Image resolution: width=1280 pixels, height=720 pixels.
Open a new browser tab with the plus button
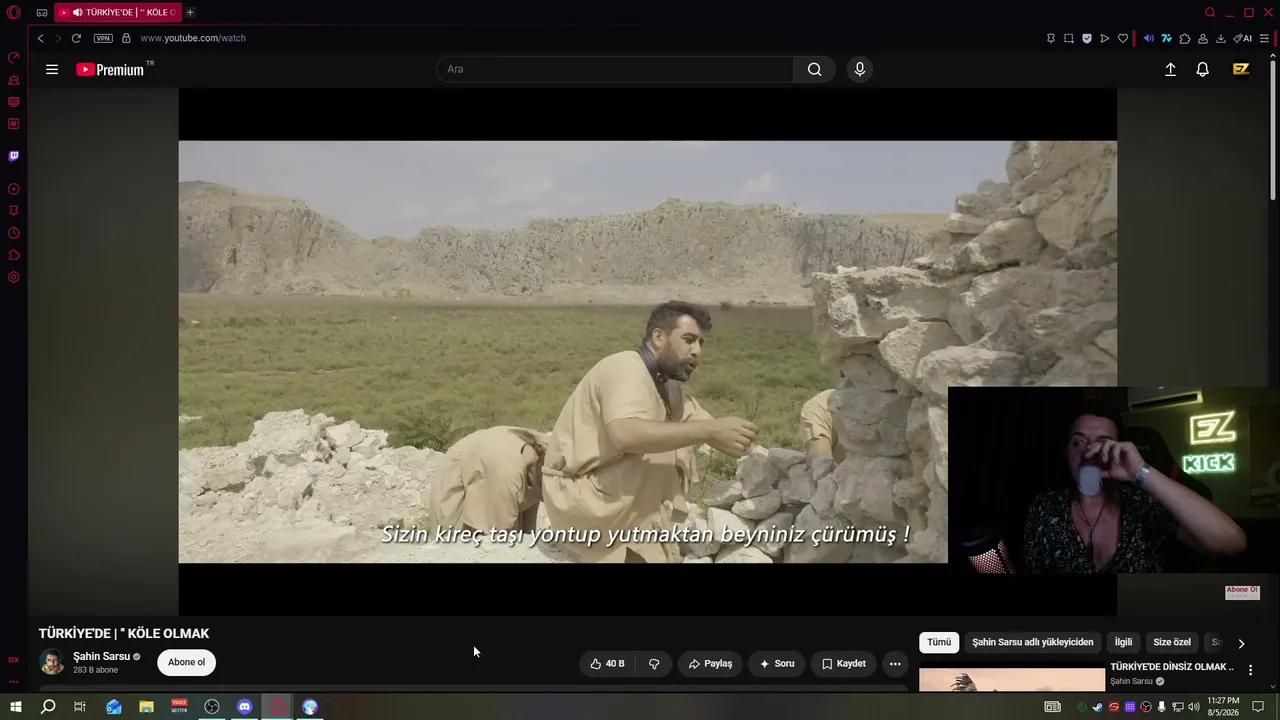(x=190, y=12)
